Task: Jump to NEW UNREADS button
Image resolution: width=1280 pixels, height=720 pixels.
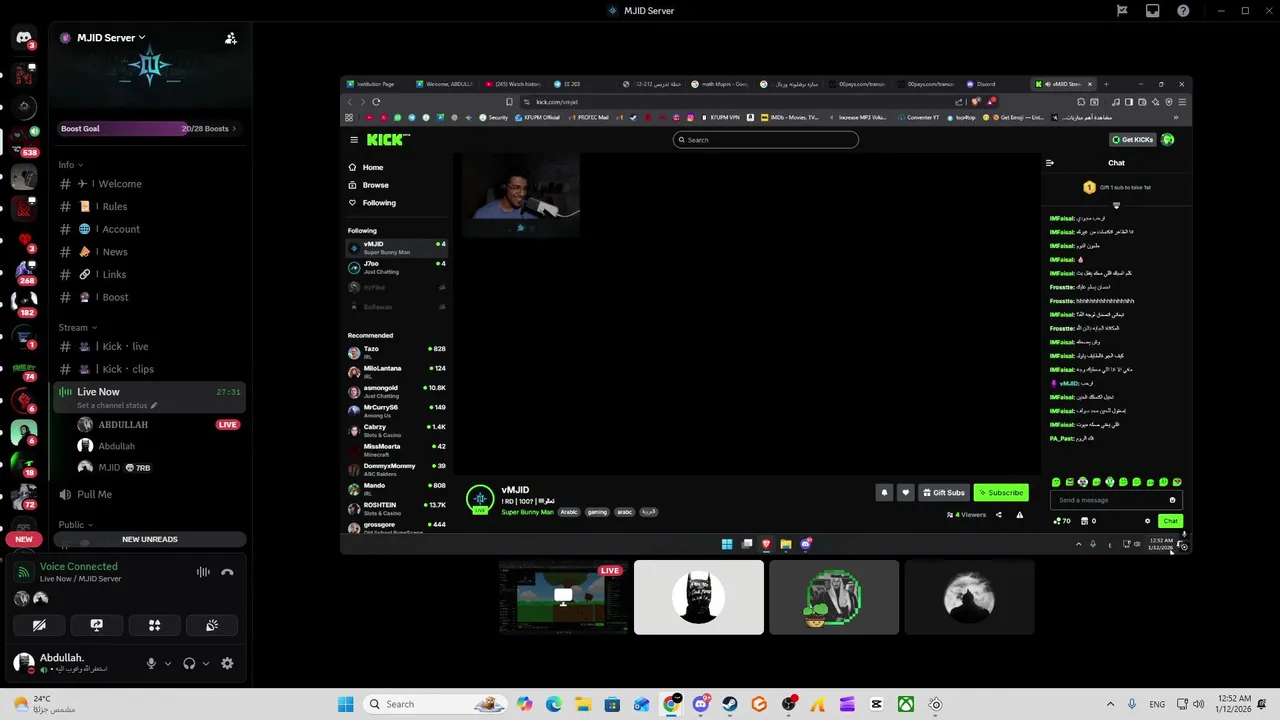Action: [150, 539]
